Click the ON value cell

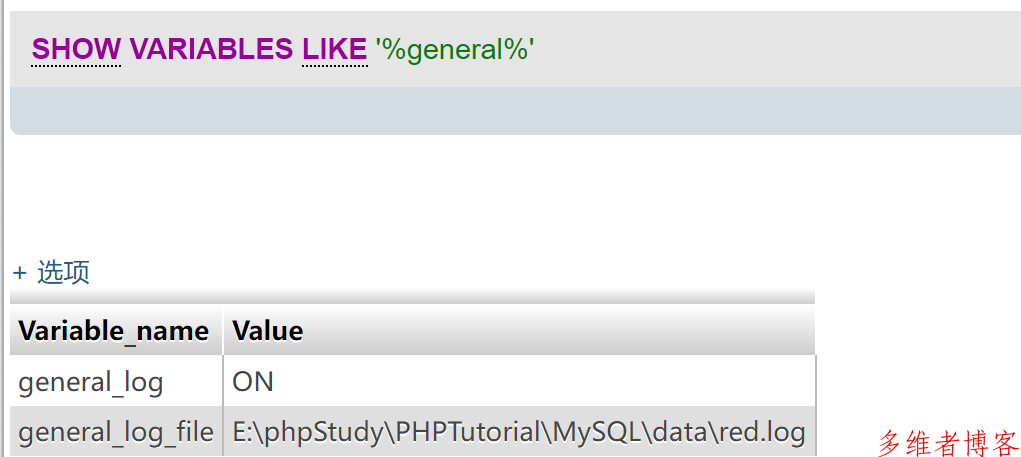tap(519, 381)
